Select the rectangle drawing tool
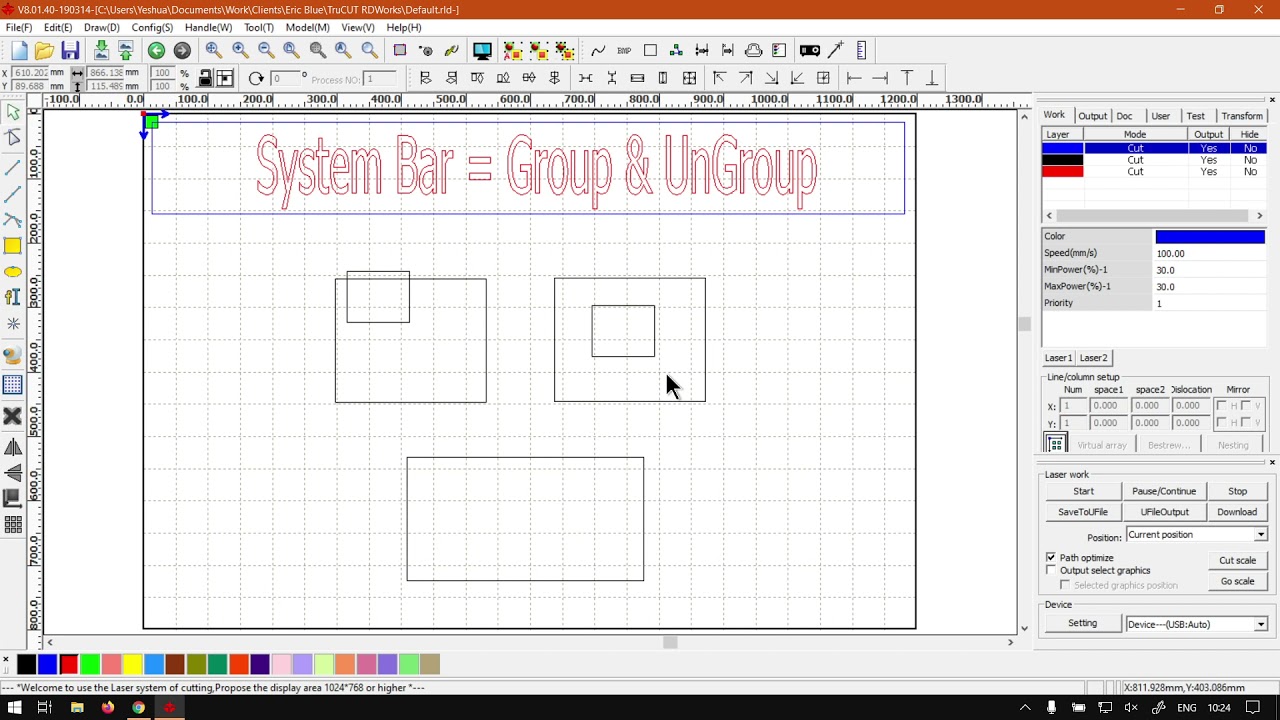The width and height of the screenshot is (1280, 720). 13,246
